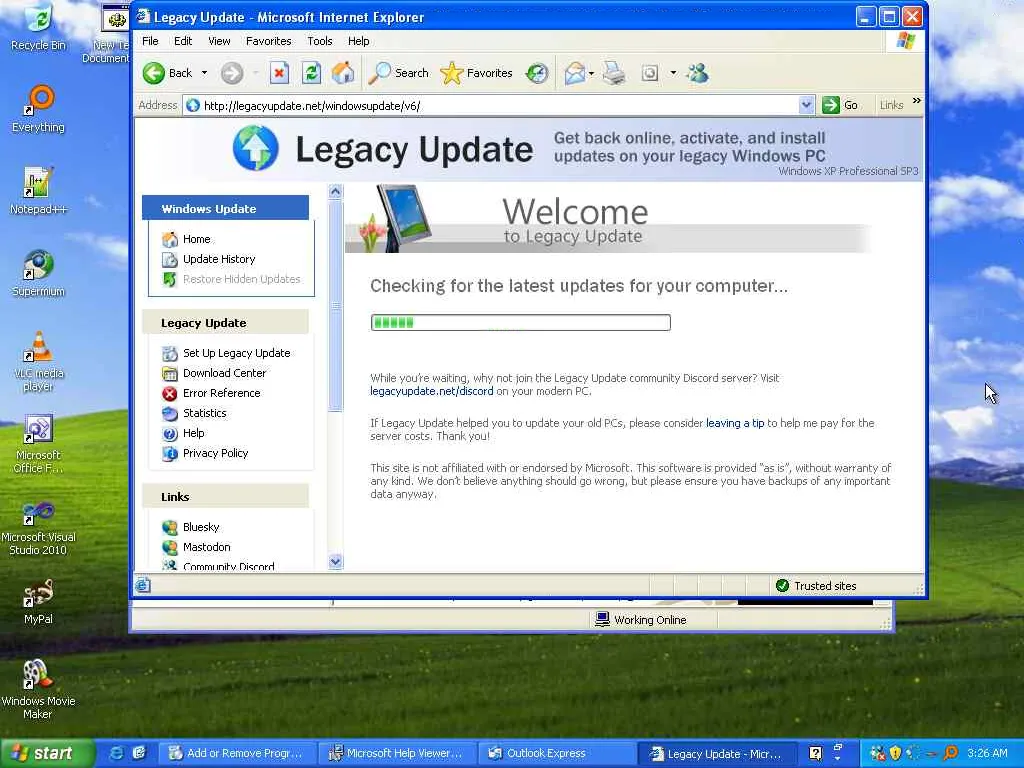Switch to Microsoft Help Viewer taskbar button
Viewport: 1024px width, 768px height.
(396, 754)
